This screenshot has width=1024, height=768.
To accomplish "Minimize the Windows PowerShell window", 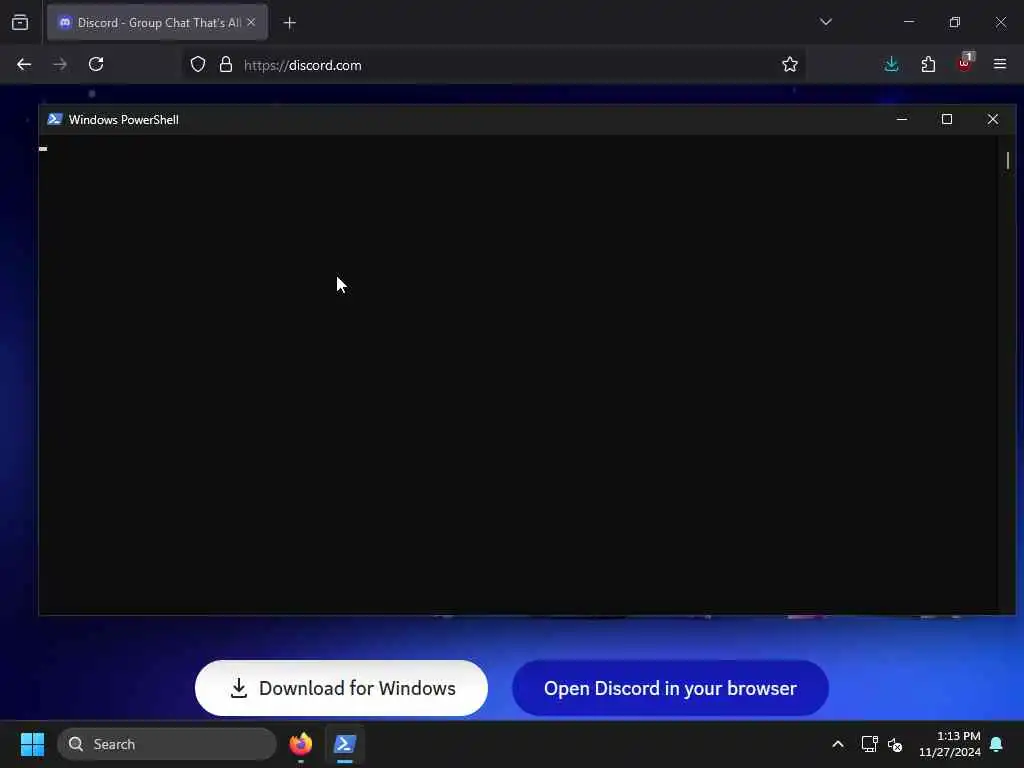I will click(902, 120).
